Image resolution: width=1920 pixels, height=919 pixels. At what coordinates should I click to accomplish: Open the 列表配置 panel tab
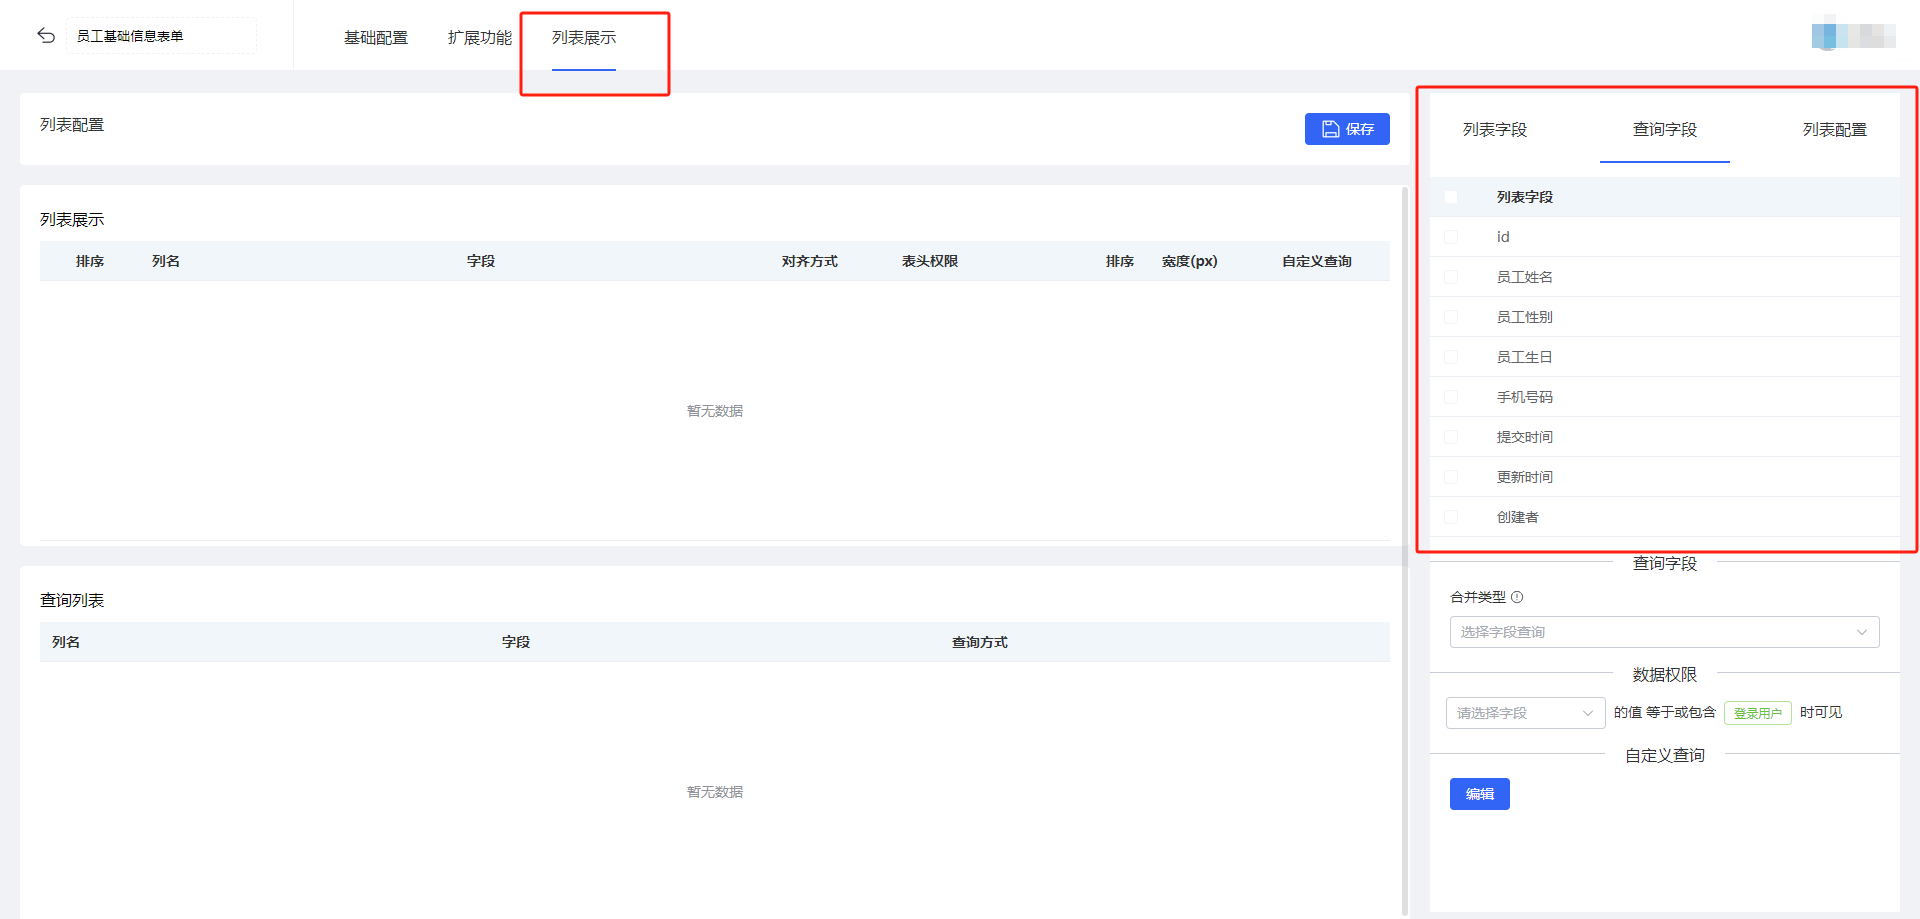pos(1834,130)
